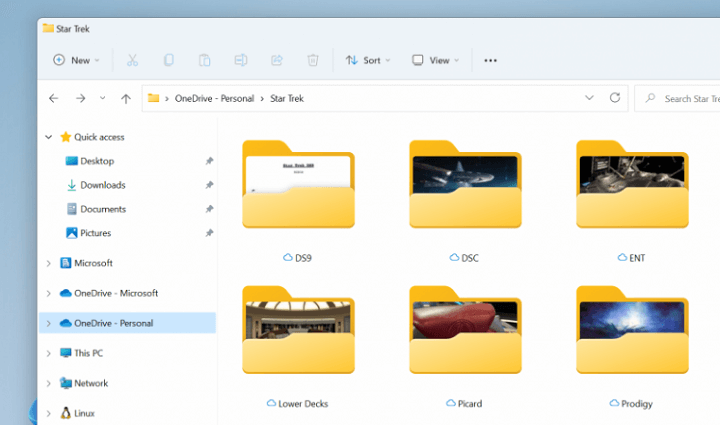
Task: Select the Prodigy folder thumbnail
Action: [x=632, y=330]
